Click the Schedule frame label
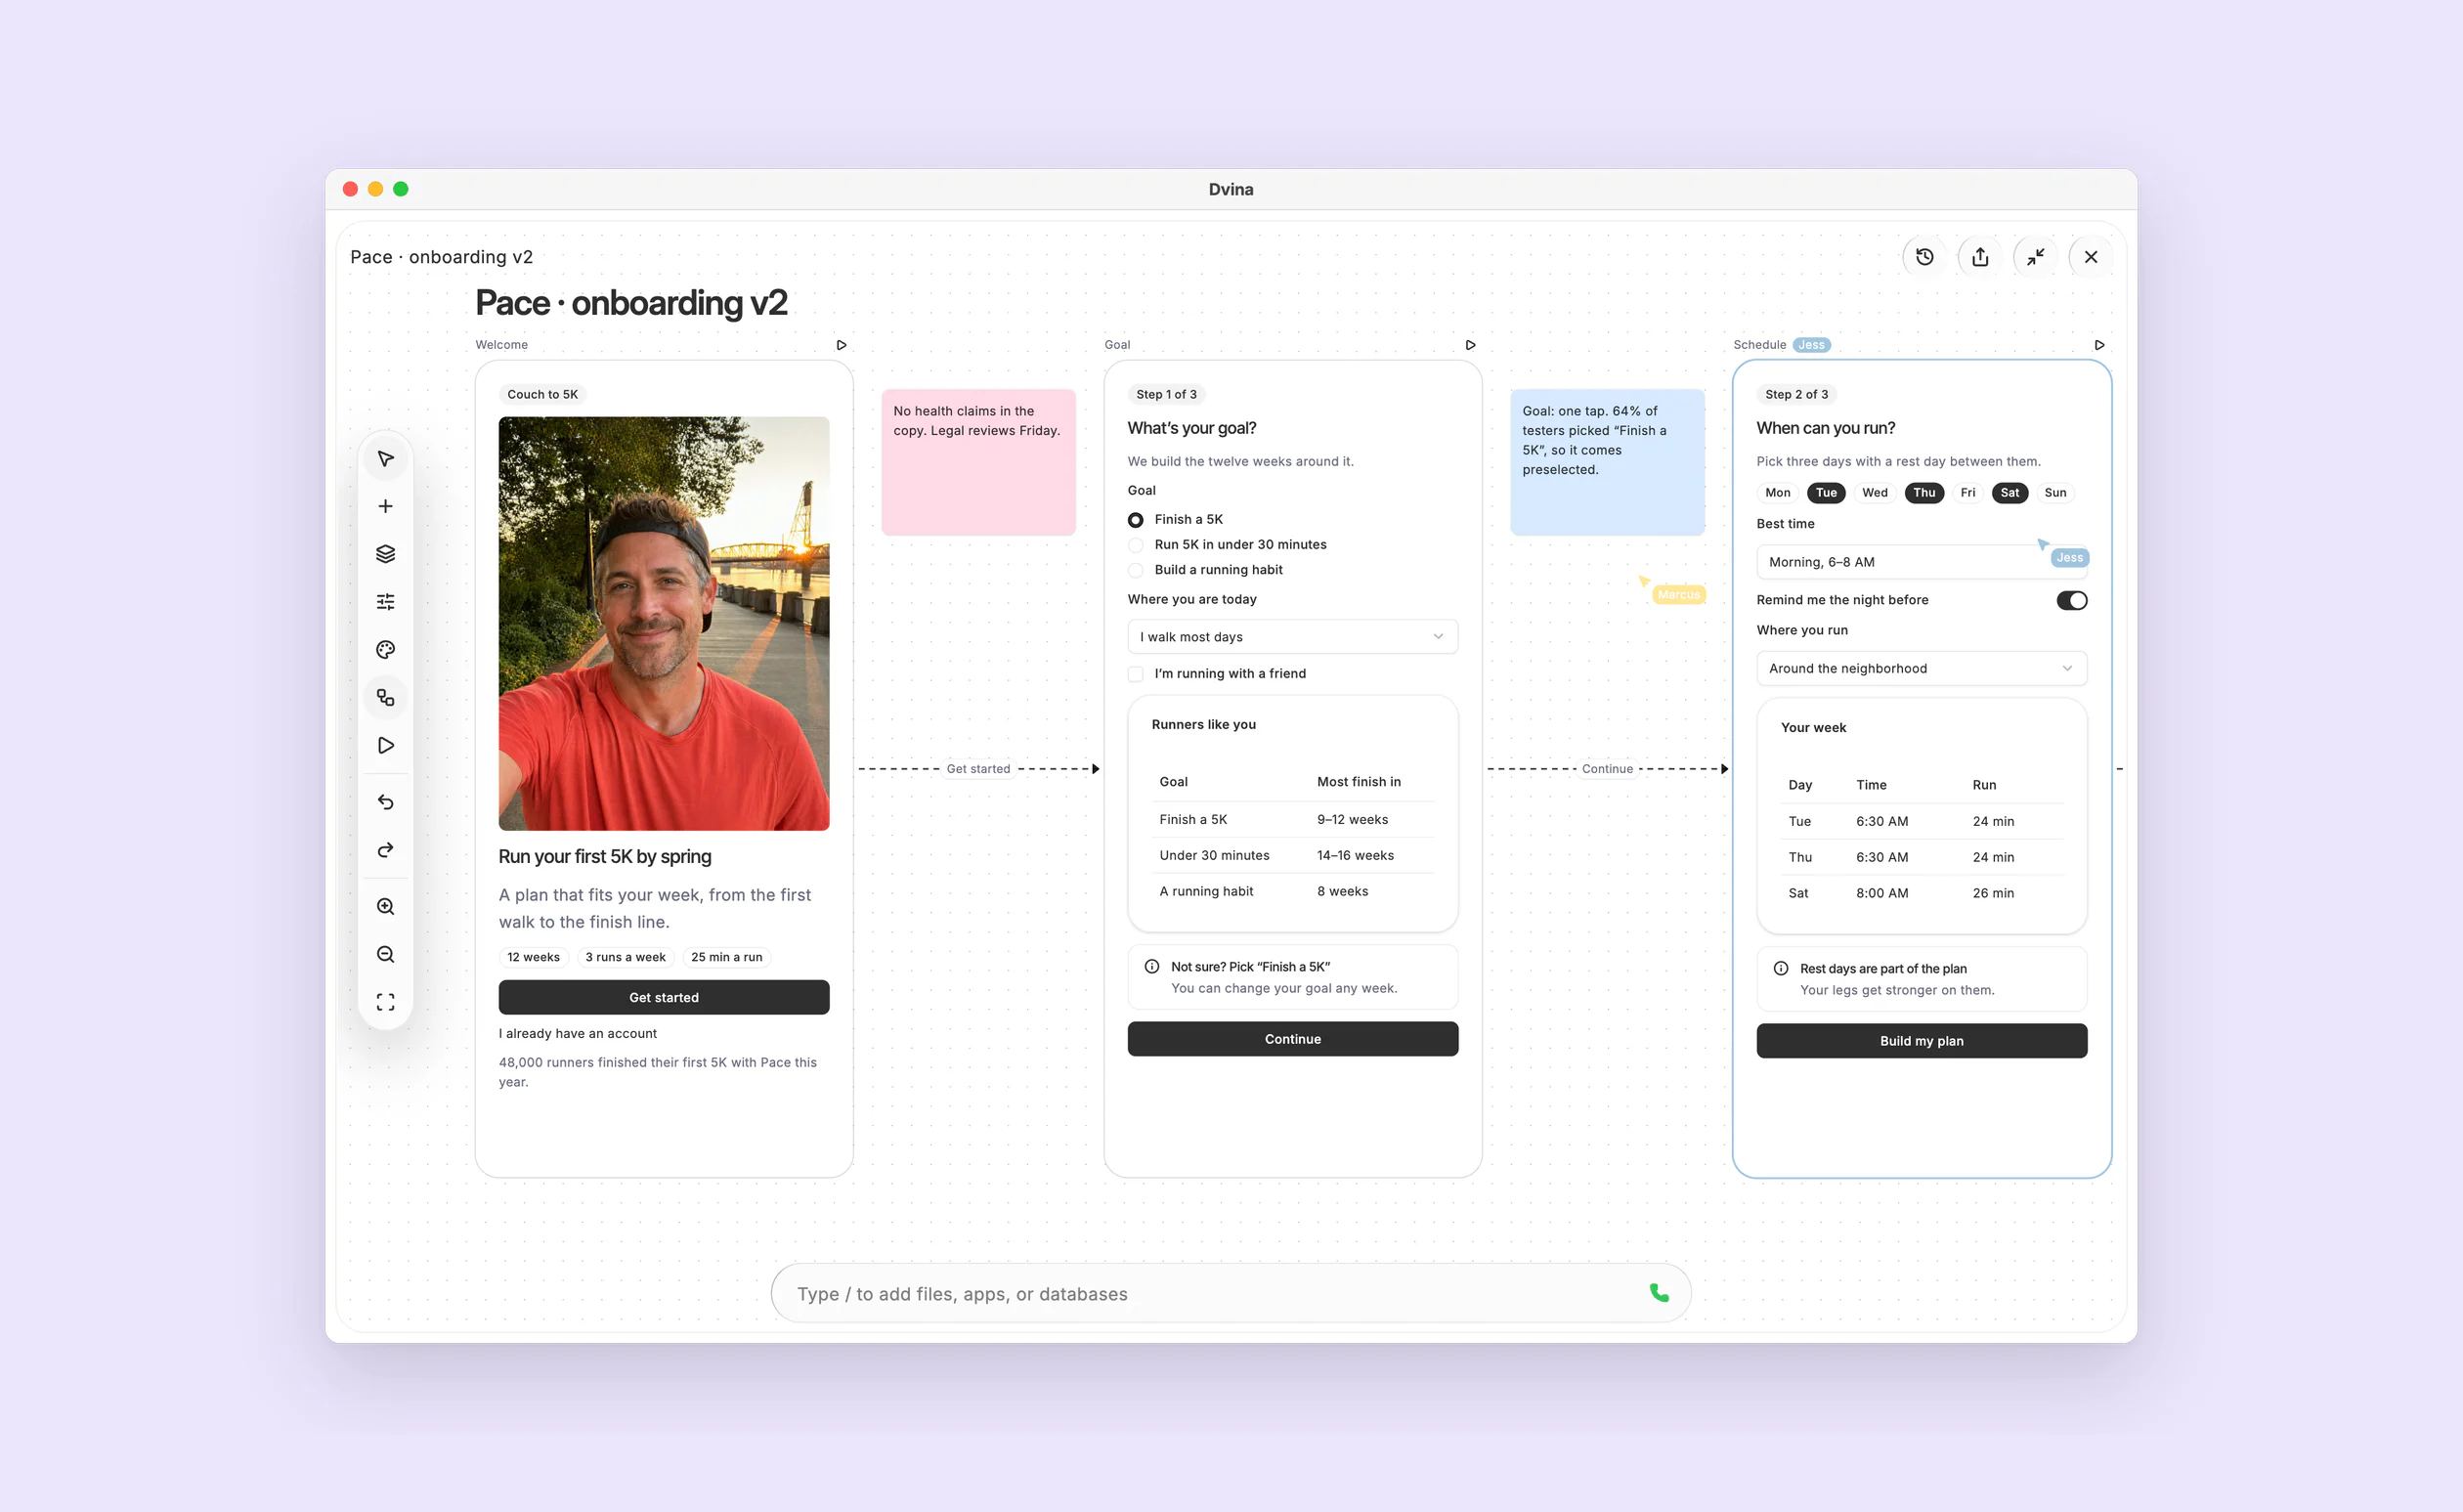 tap(1759, 345)
